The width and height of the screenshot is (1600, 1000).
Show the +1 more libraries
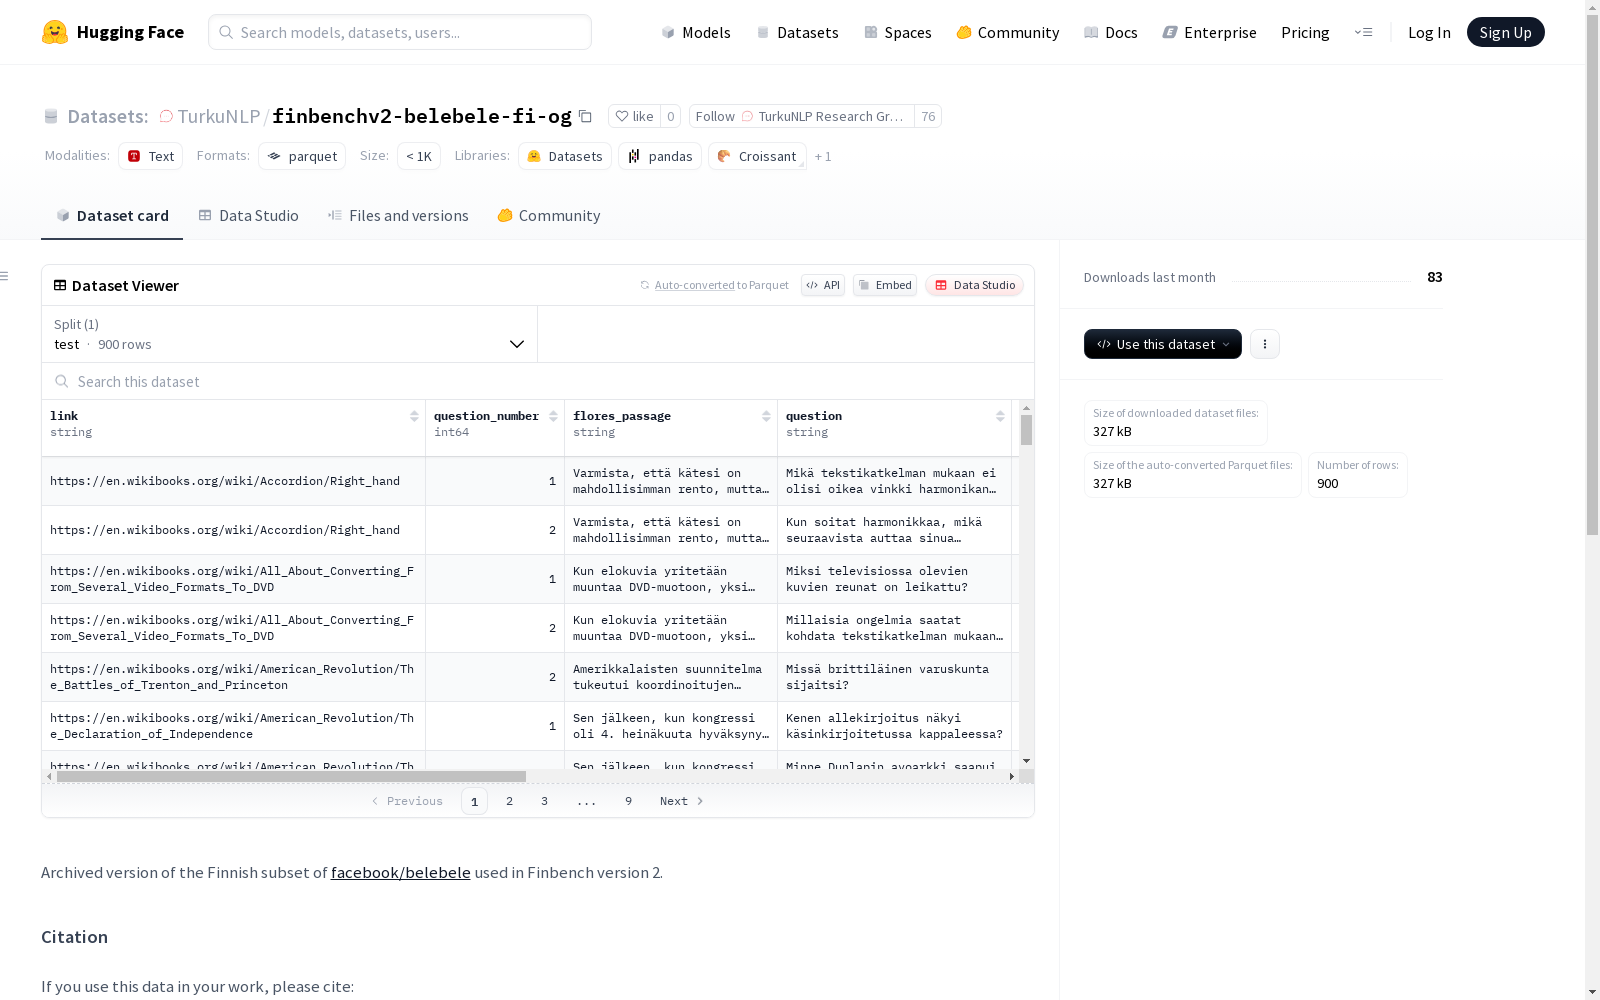823,156
